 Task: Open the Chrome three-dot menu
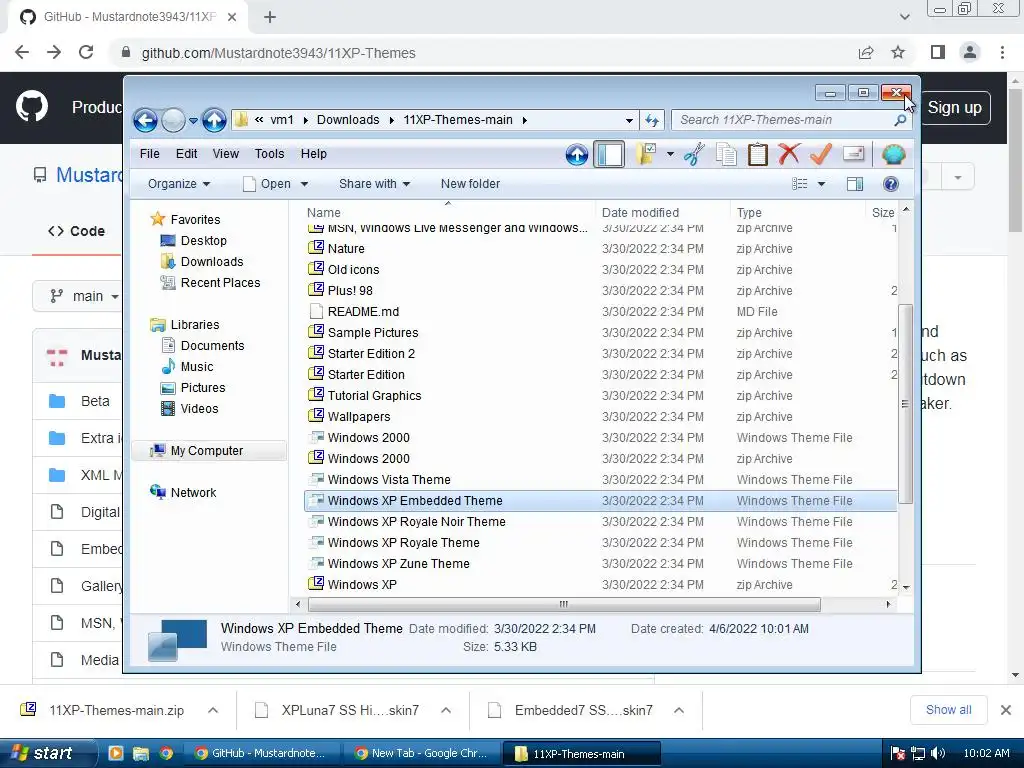tap(1002, 52)
